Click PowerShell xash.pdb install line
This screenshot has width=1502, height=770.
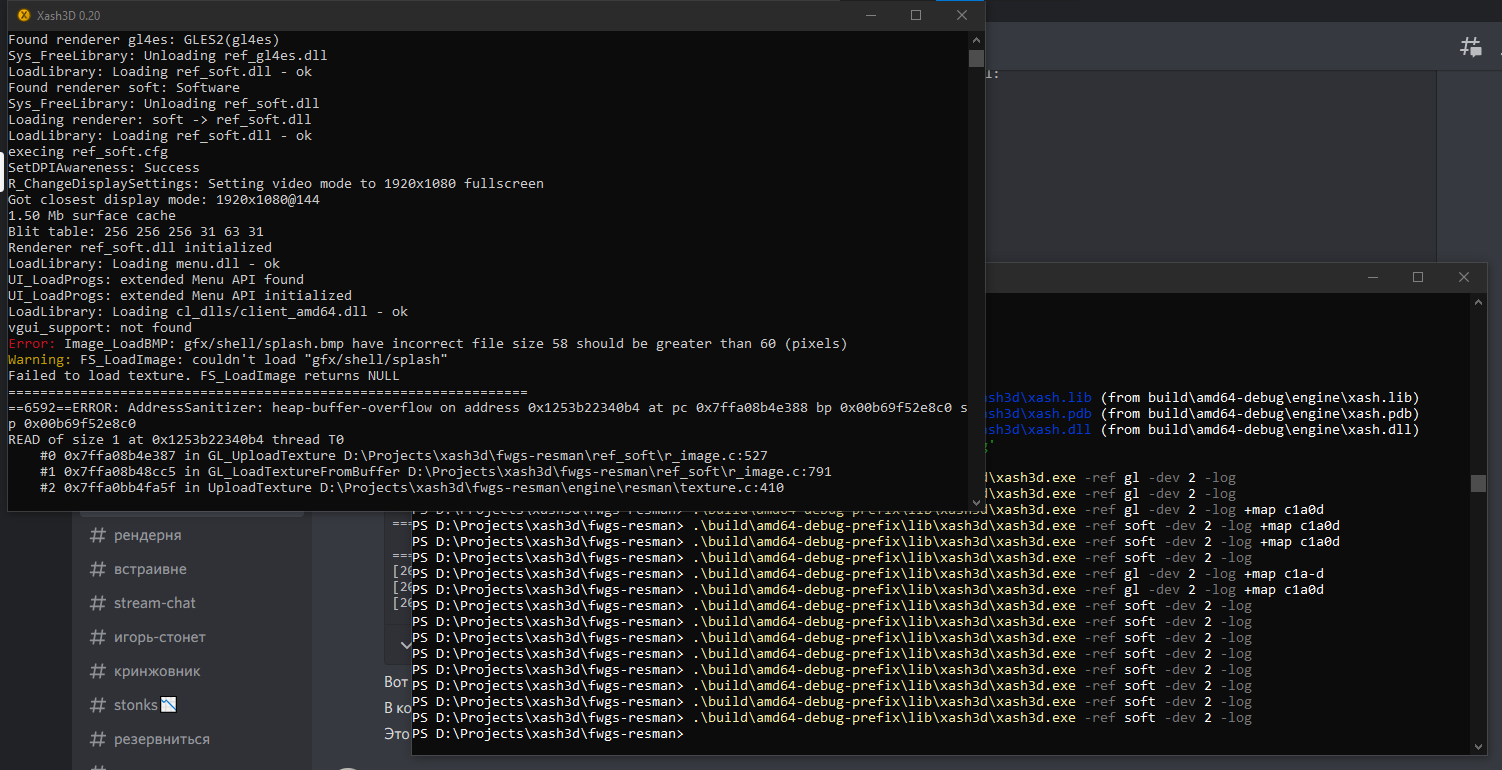pyautogui.click(x=1201, y=413)
